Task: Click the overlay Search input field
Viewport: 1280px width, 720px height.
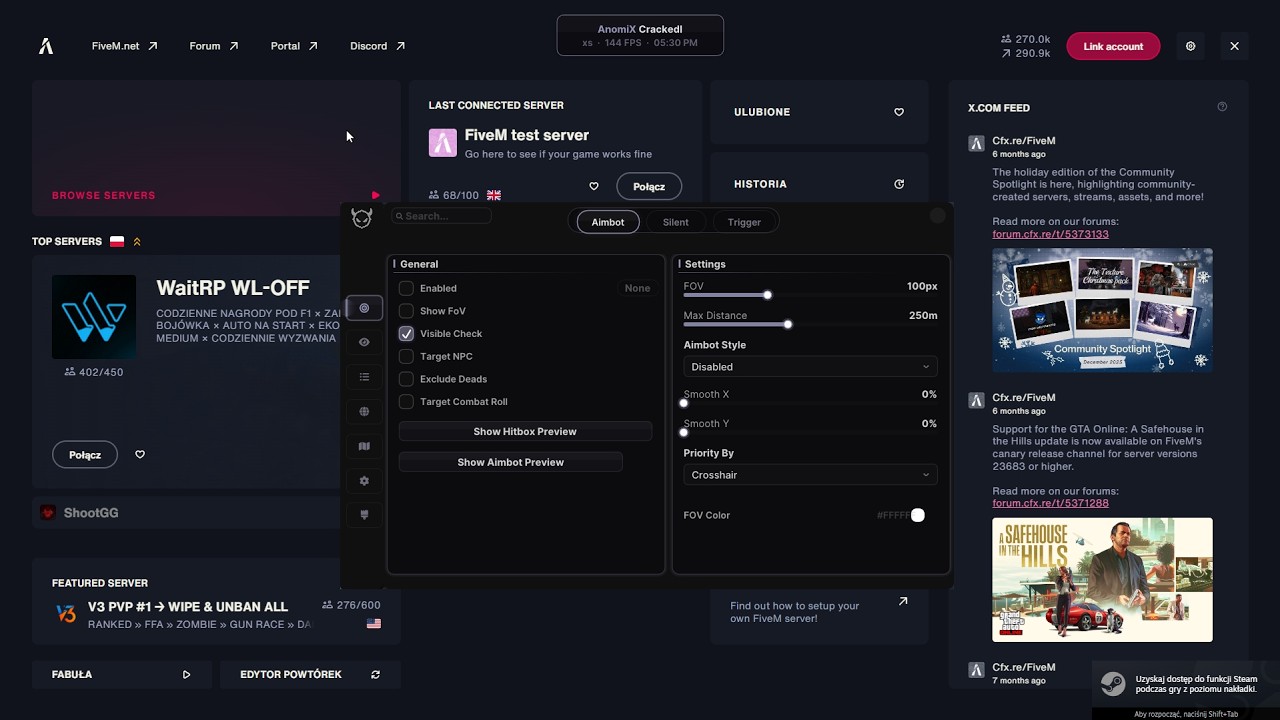Action: tap(441, 216)
